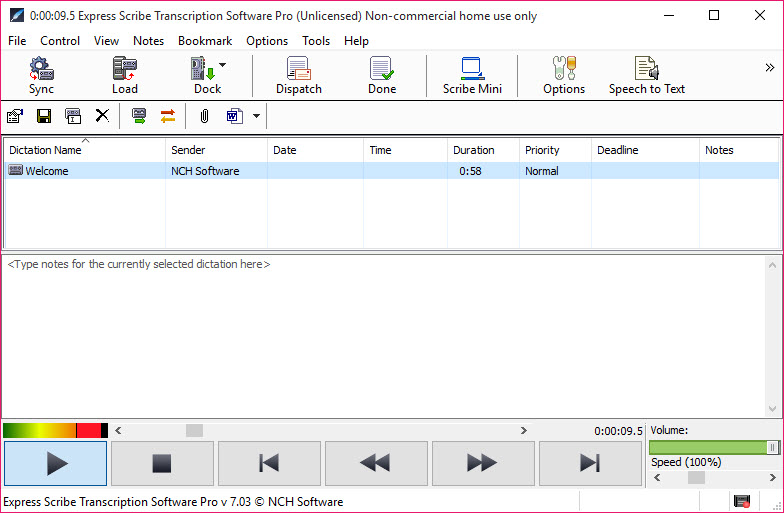The height and width of the screenshot is (513, 784).
Task: Sort by Time column header
Action: [405, 150]
